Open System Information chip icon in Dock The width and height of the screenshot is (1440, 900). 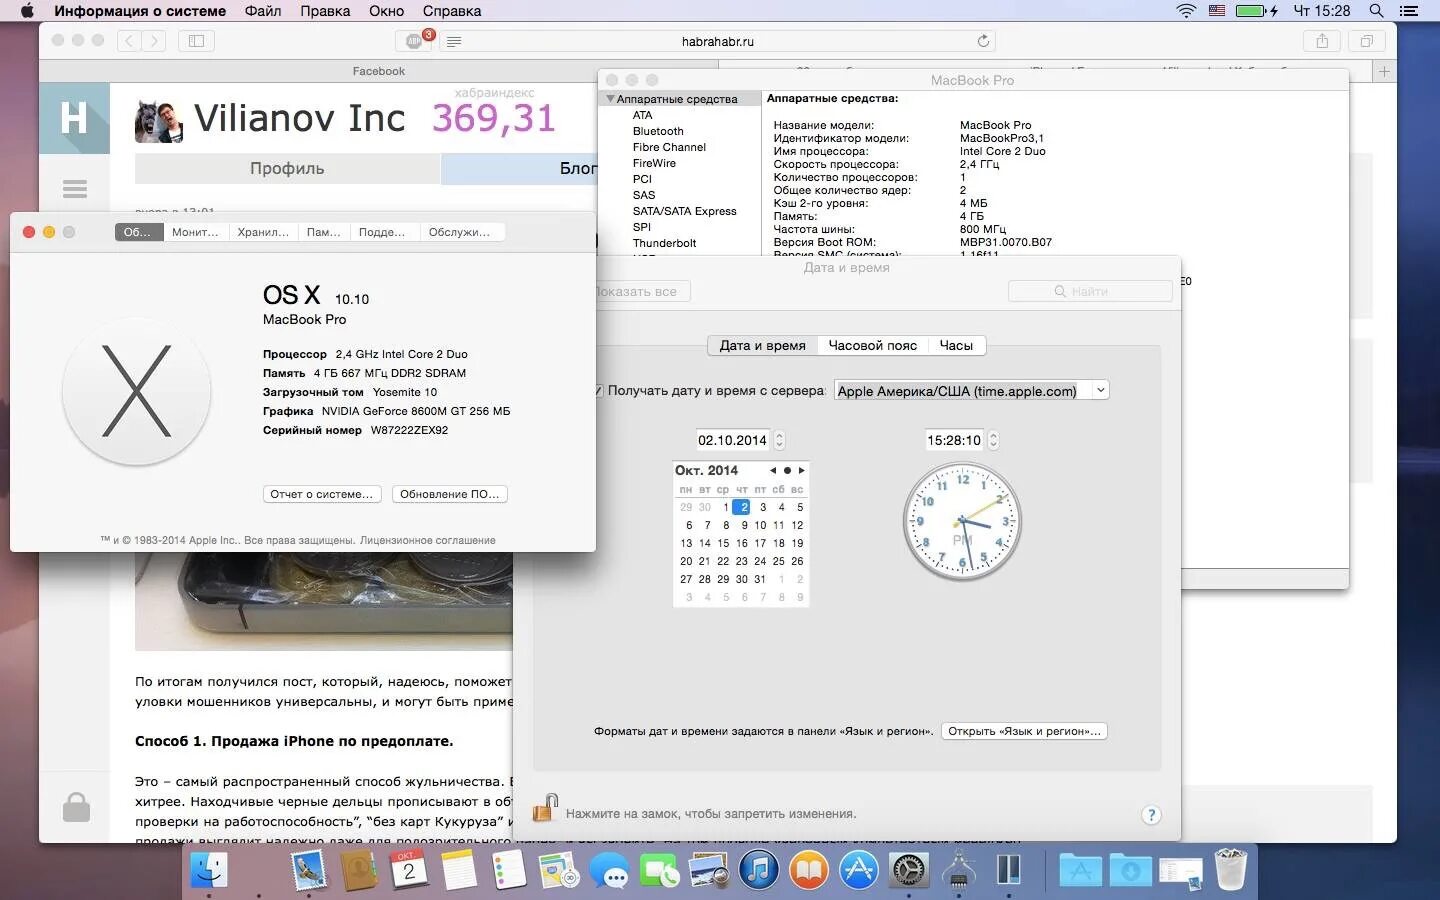959,870
